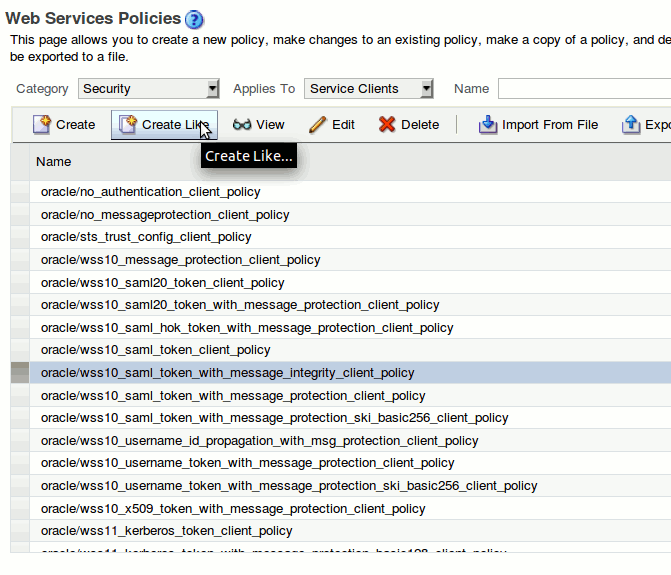
Task: Select oracle/wss11_kerberos_token_client_policy row
Action: point(167,531)
